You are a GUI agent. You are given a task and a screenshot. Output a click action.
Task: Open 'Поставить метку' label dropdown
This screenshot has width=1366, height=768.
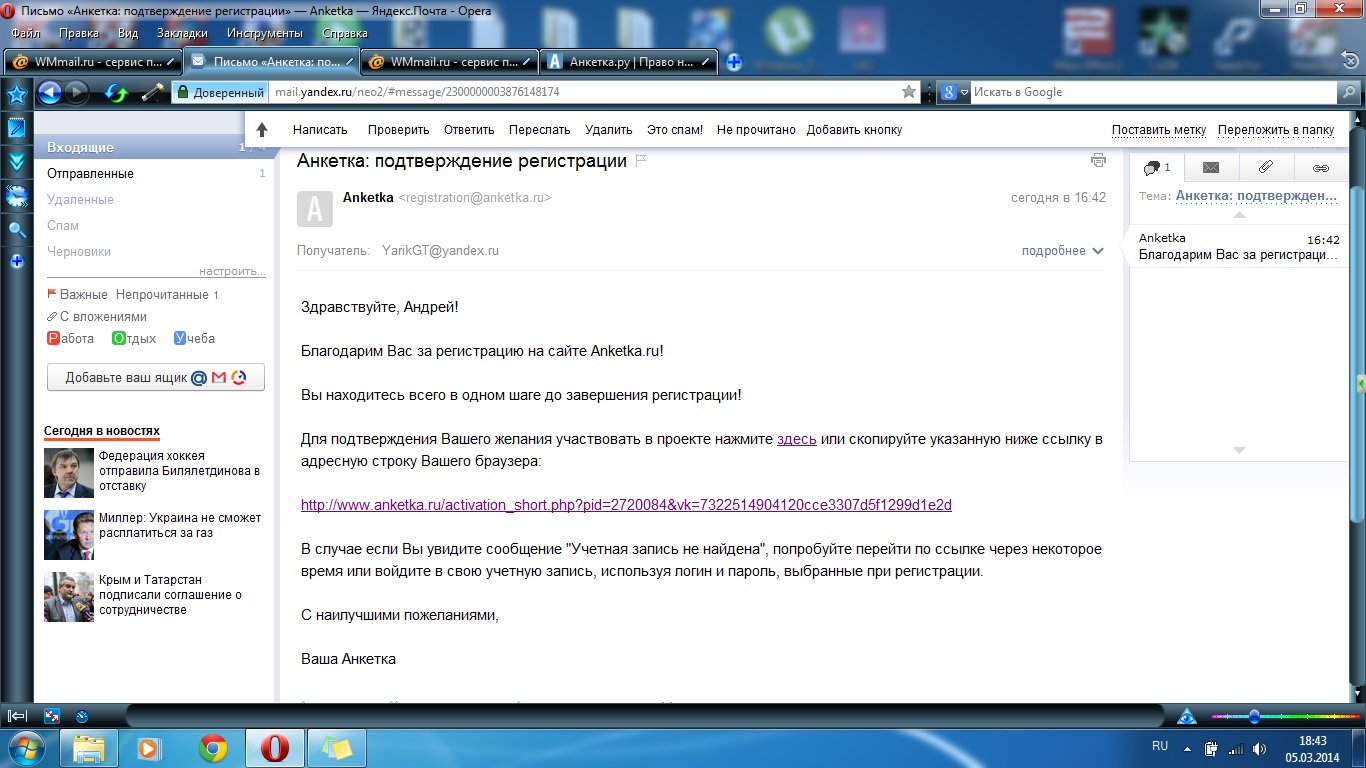tap(1159, 130)
